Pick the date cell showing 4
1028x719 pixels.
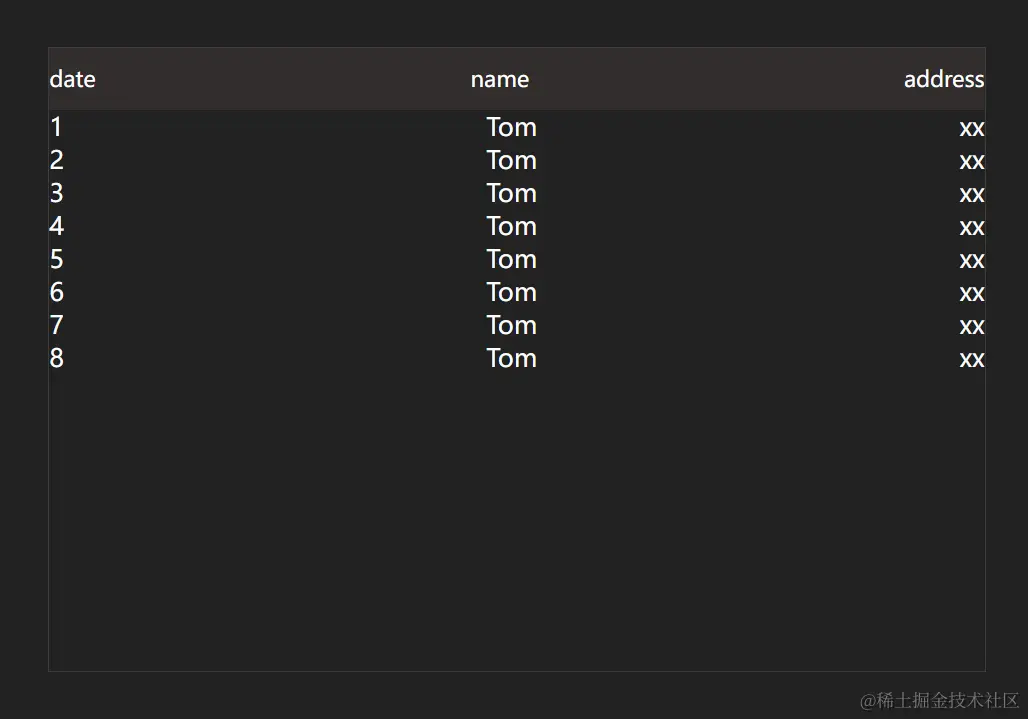(x=57, y=226)
